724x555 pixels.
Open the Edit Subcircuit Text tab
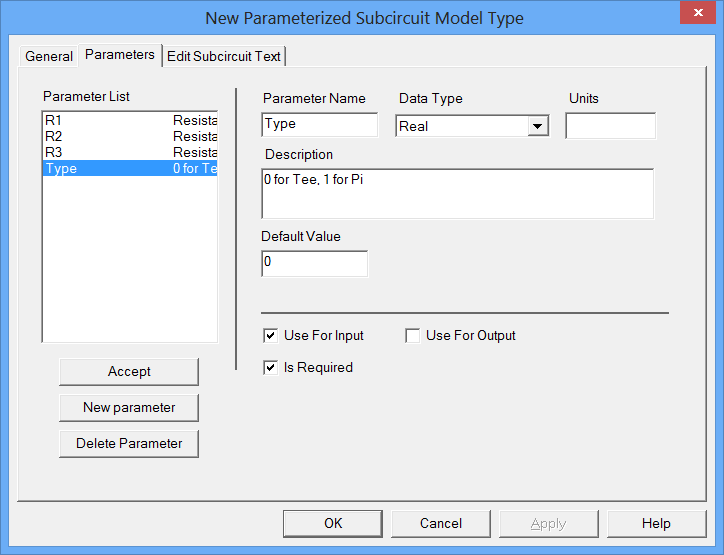click(x=224, y=56)
